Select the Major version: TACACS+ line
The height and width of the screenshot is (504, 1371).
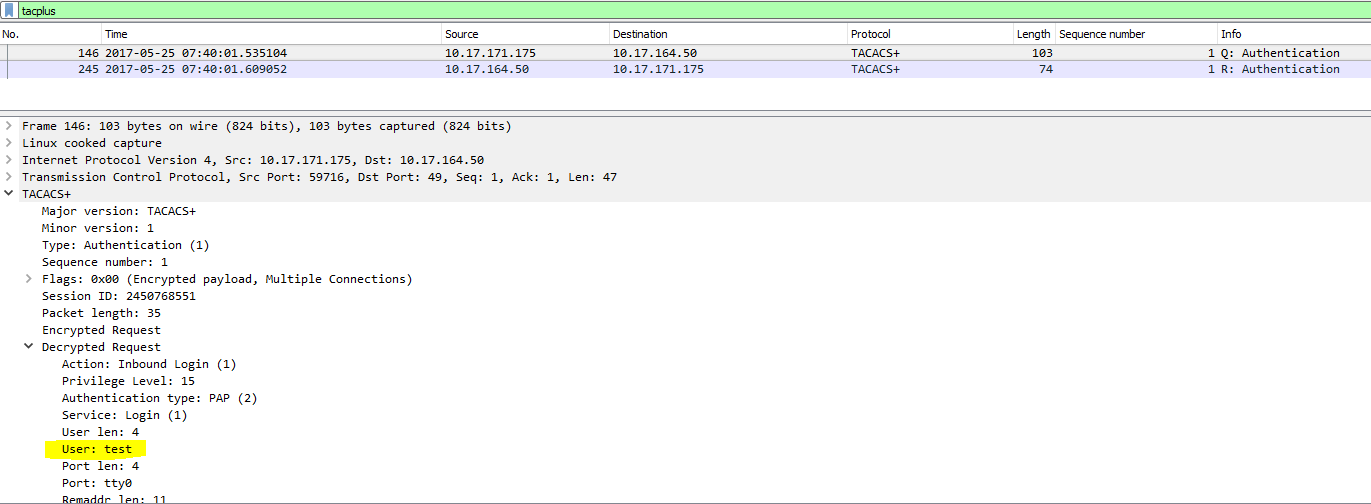(119, 211)
